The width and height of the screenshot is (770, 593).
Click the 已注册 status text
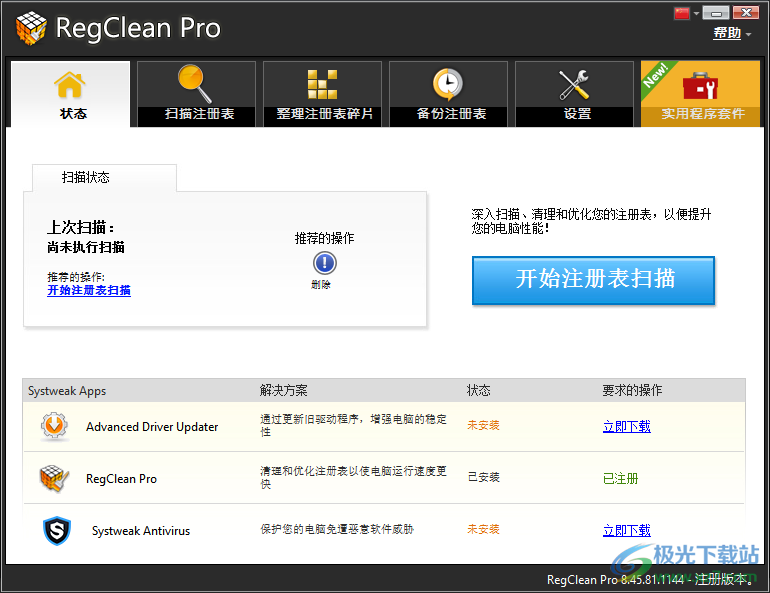pos(620,479)
